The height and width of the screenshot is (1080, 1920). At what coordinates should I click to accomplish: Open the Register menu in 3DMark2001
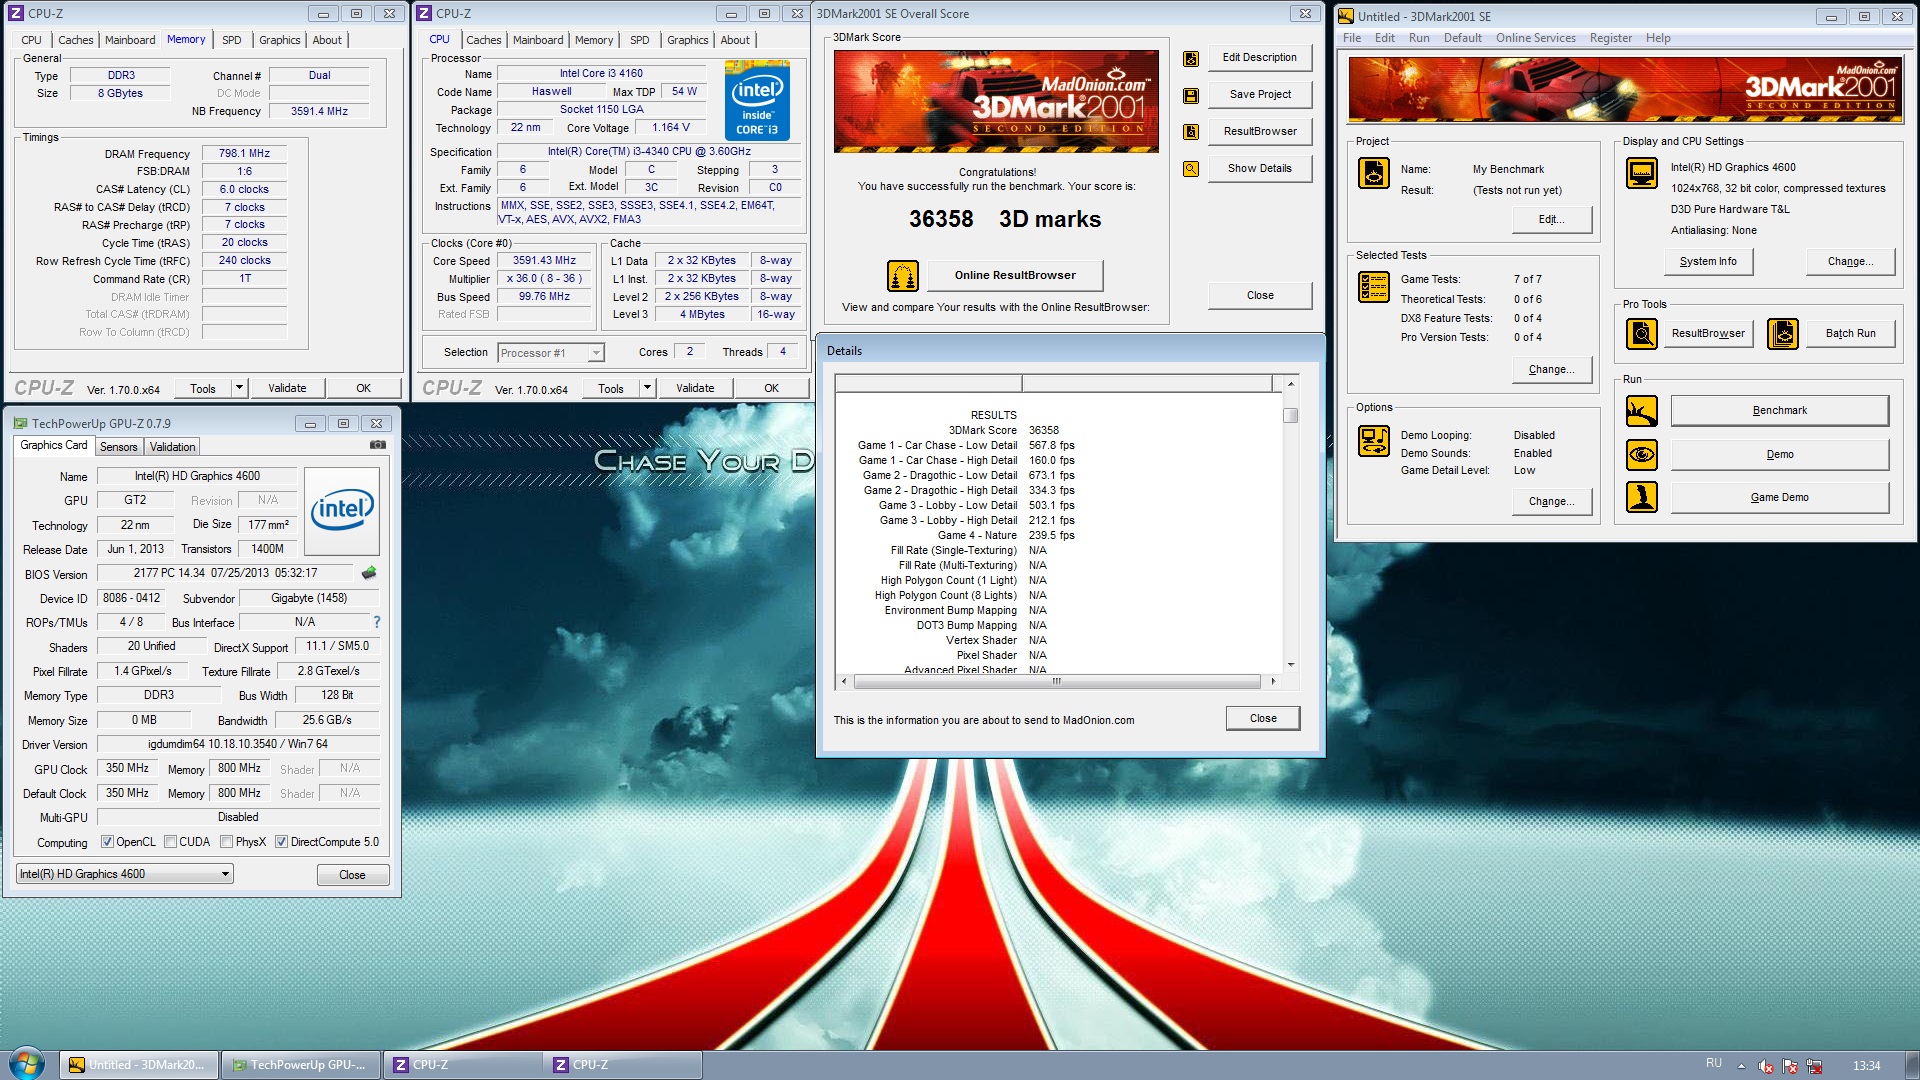click(x=1611, y=38)
